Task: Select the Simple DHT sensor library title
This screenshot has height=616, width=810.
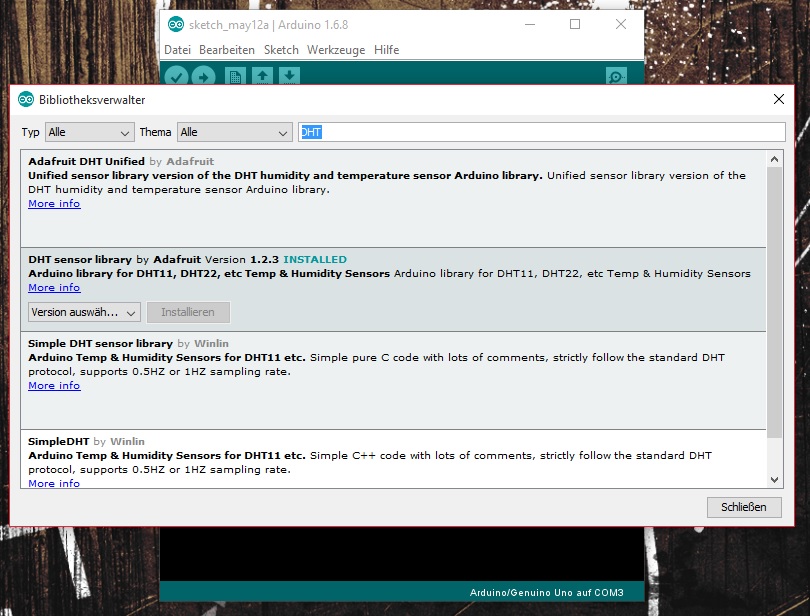Action: click(100, 343)
